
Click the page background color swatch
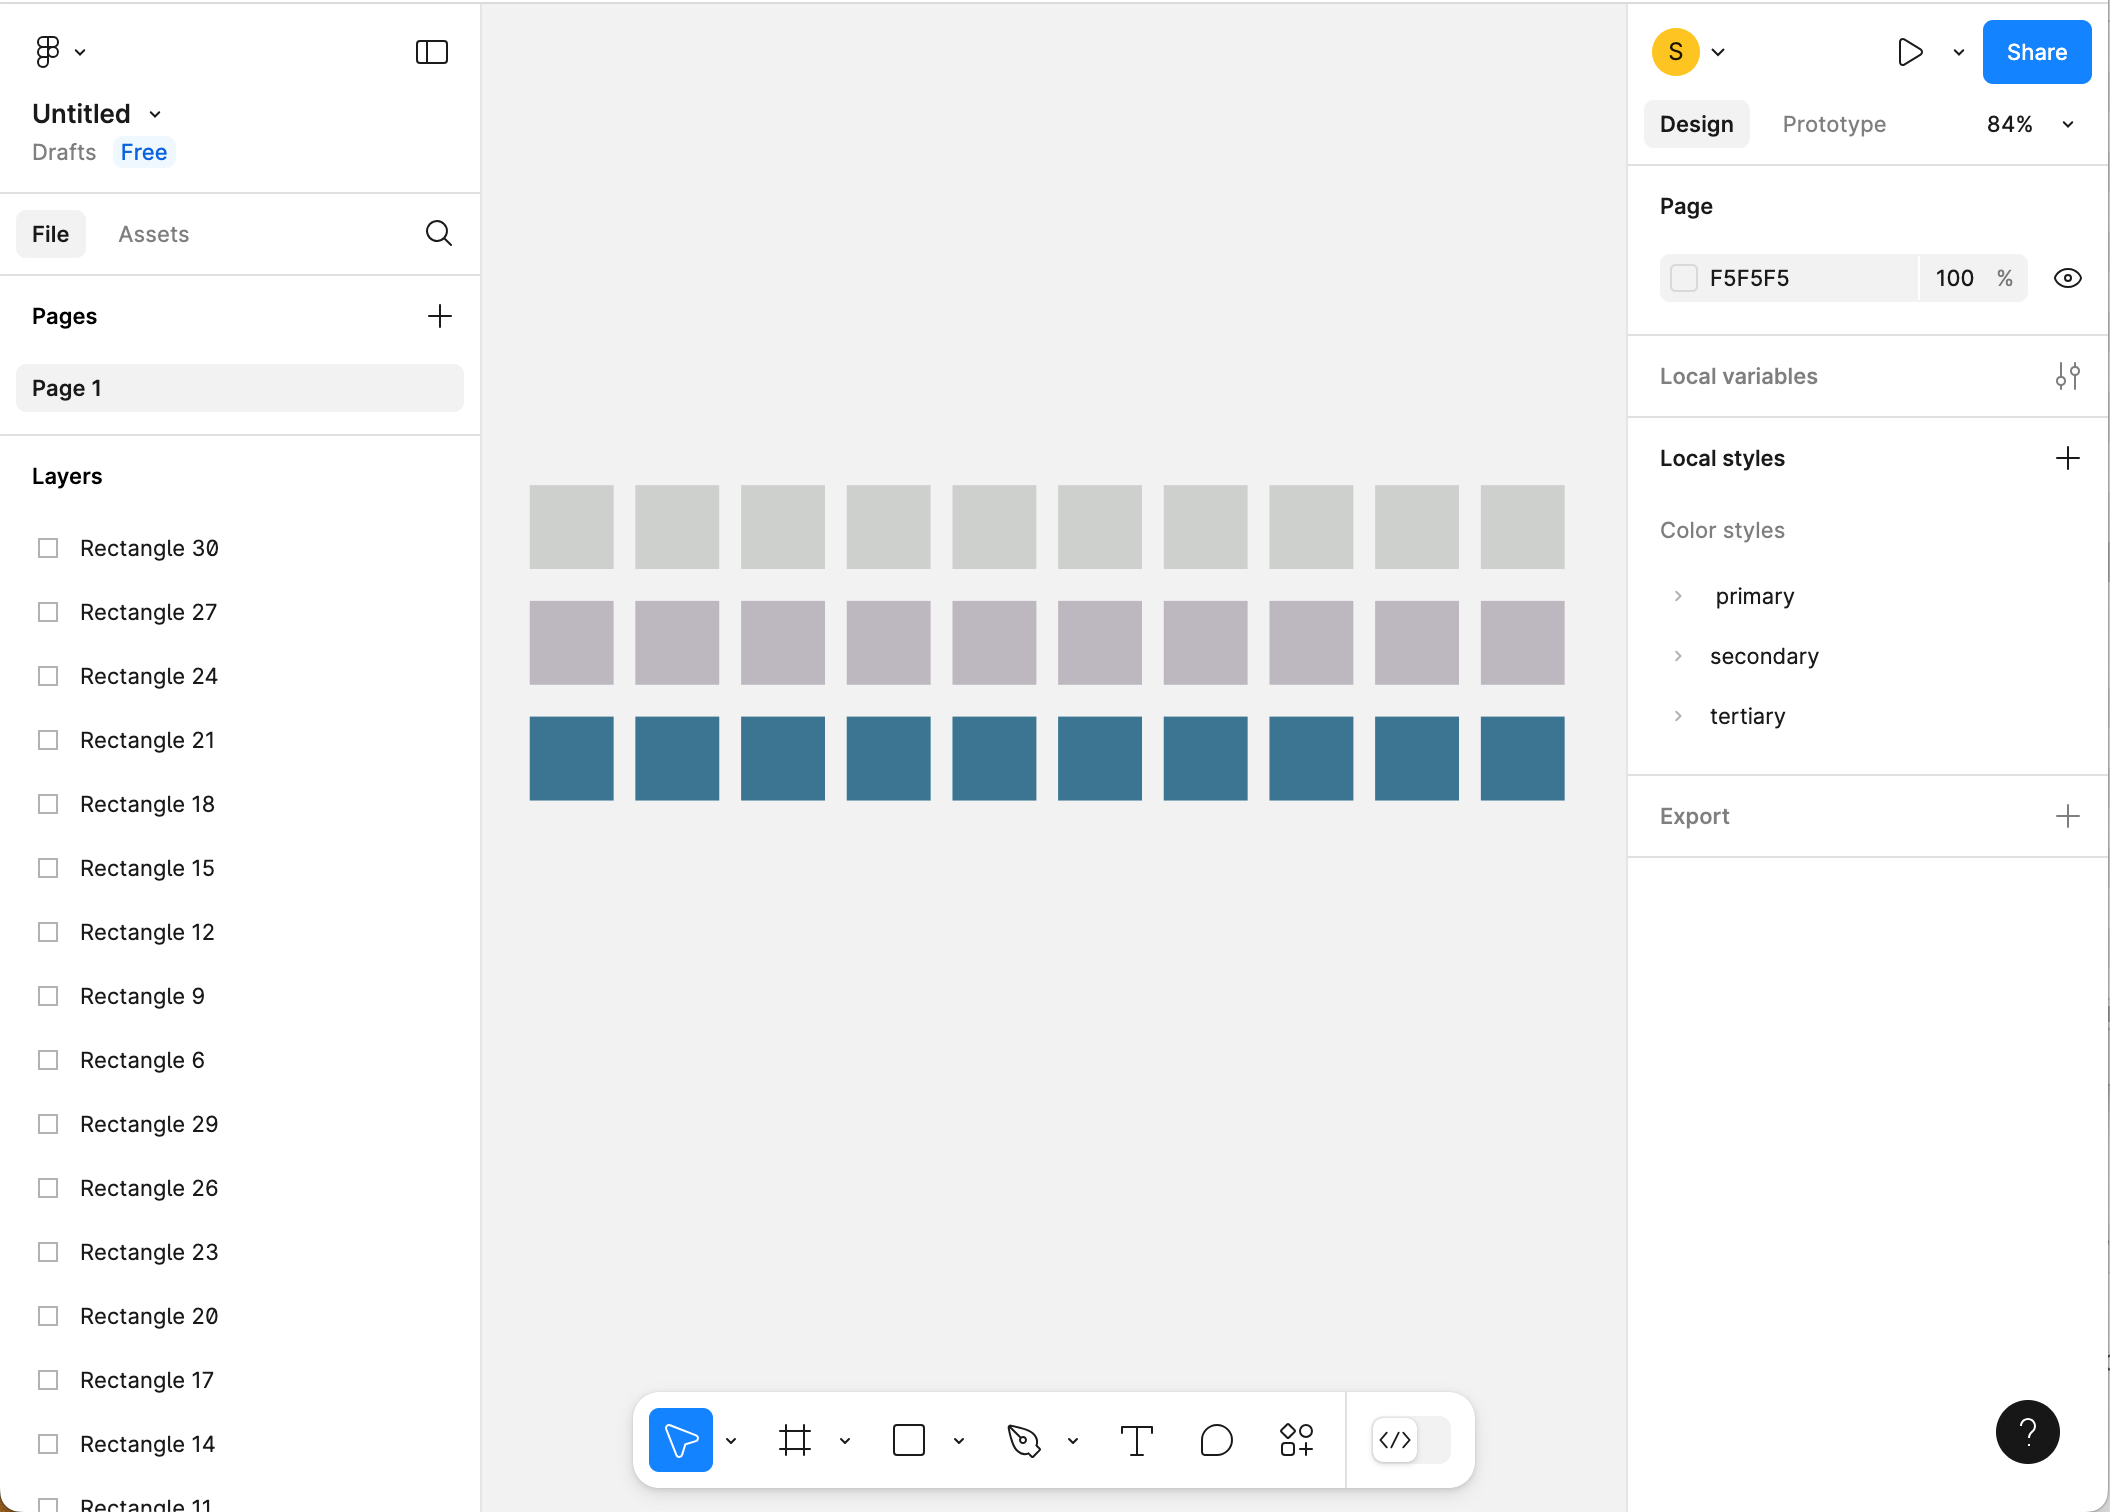(x=1684, y=278)
